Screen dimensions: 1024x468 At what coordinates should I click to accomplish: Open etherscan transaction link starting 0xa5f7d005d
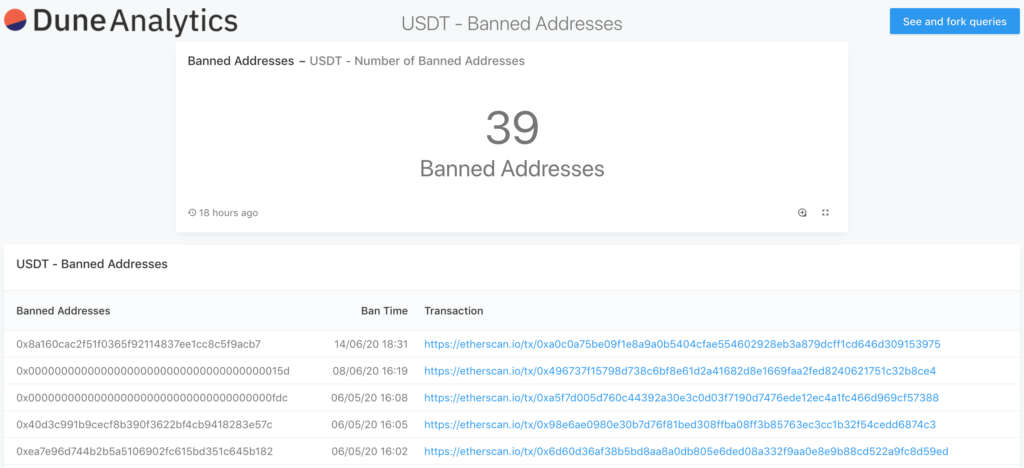coord(681,398)
